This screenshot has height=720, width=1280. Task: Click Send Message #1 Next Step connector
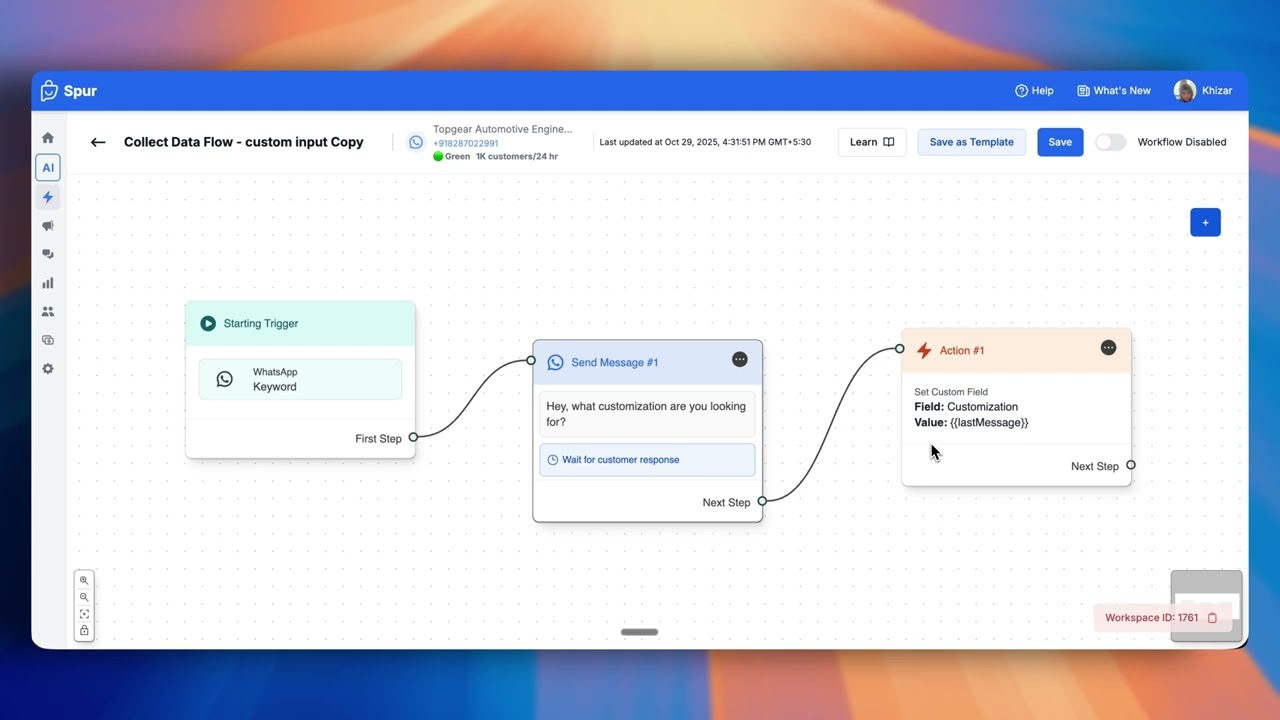762,501
